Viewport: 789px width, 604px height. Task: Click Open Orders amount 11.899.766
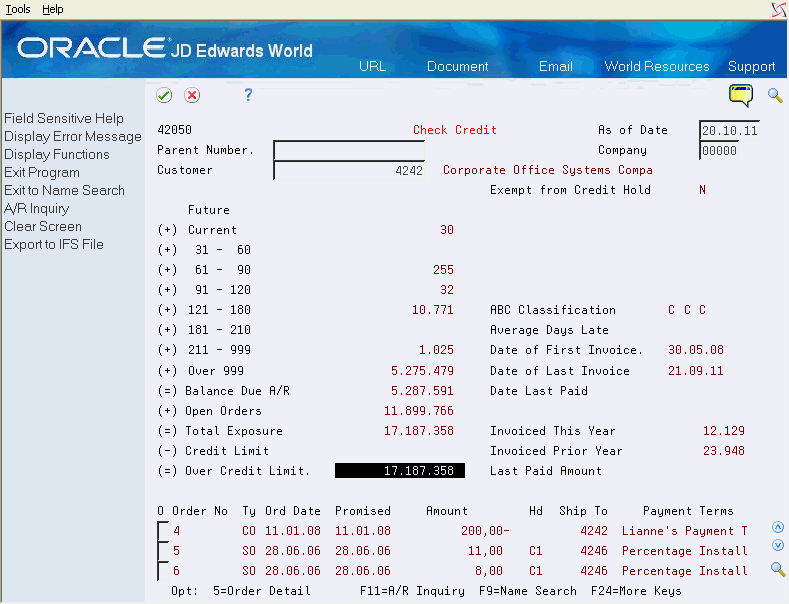click(x=419, y=411)
